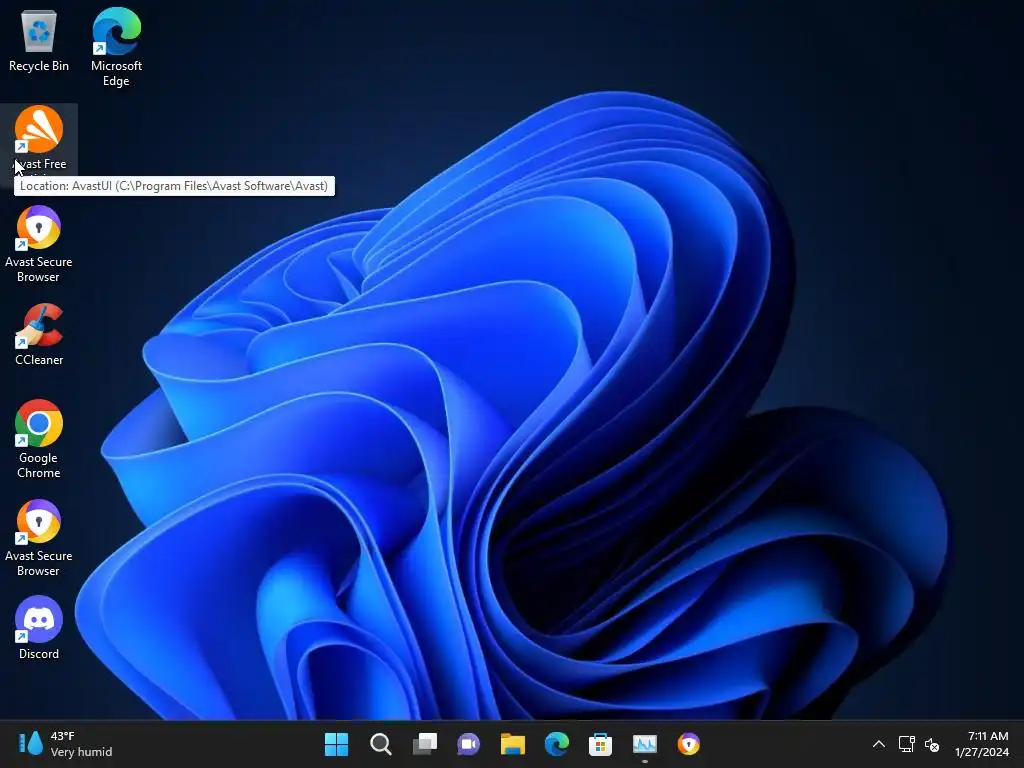Open Task View on the taskbar
Image resolution: width=1024 pixels, height=768 pixels.
click(424, 744)
